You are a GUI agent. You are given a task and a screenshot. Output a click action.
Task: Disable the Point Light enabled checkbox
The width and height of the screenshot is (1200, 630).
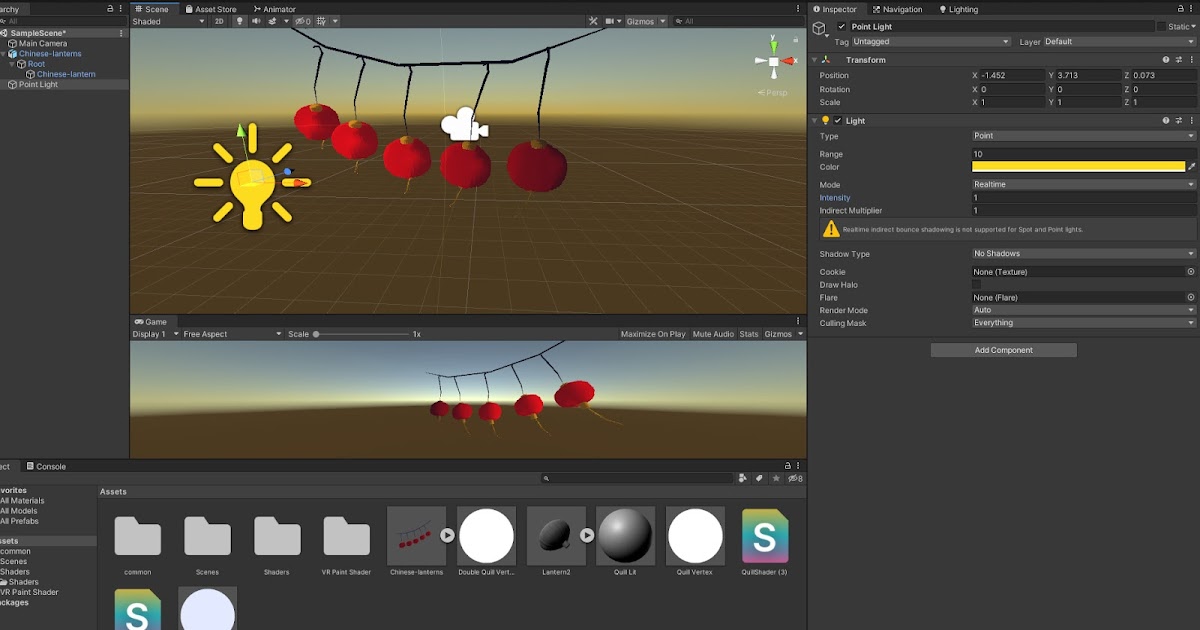pos(843,26)
